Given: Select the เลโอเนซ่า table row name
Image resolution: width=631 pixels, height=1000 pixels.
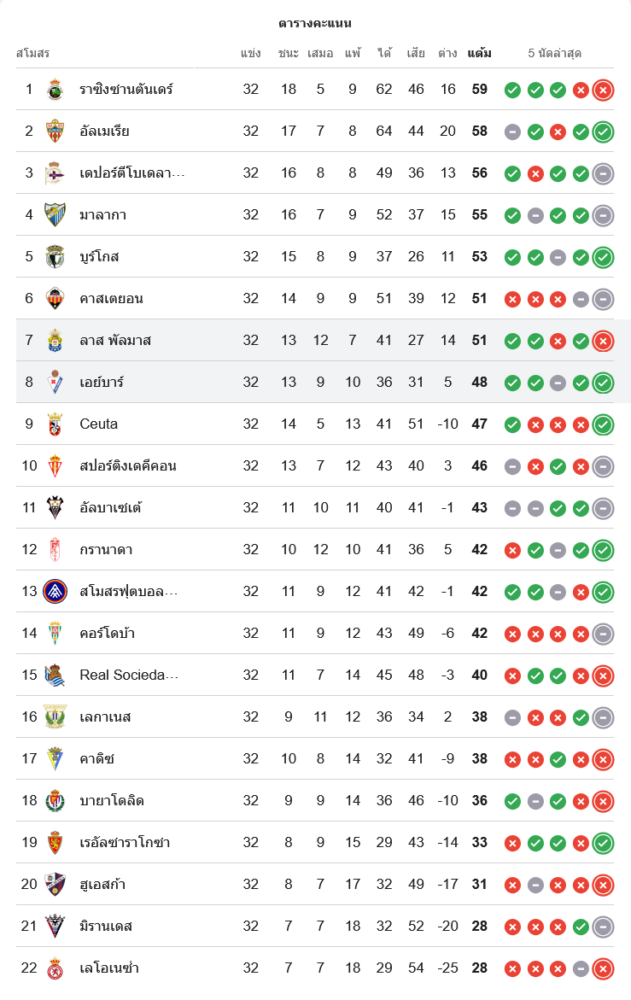Looking at the screenshot, I should click(109, 968).
